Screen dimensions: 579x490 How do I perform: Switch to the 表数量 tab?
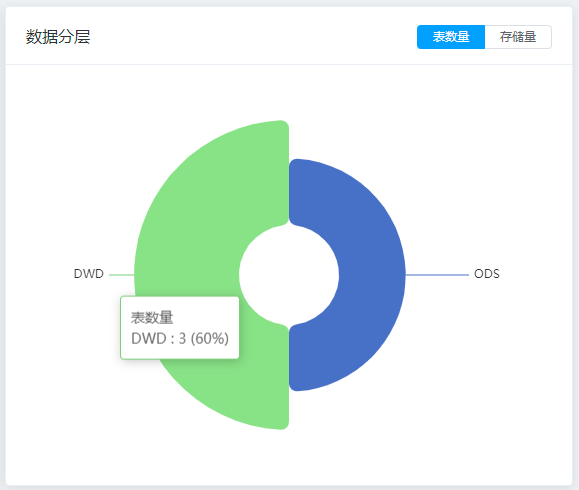click(x=451, y=37)
